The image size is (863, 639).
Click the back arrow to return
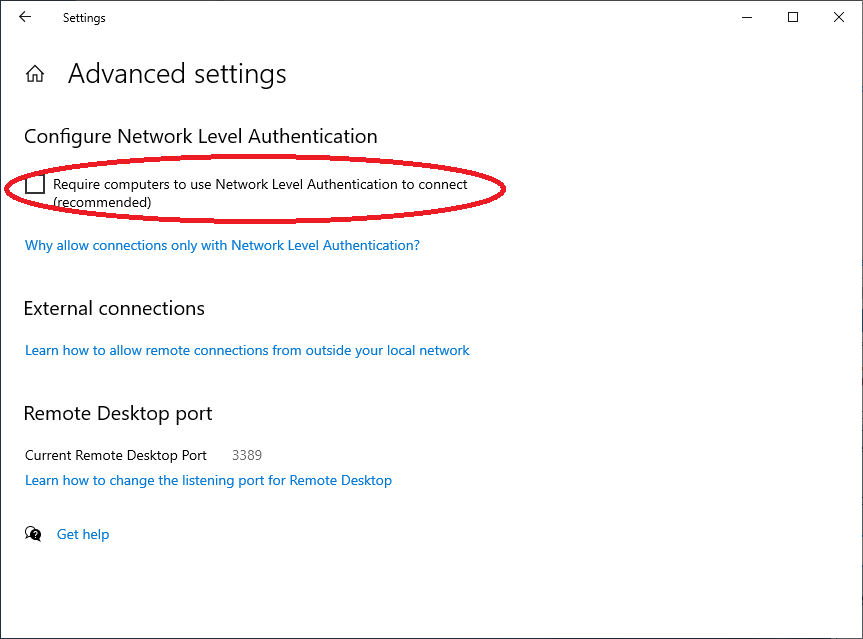click(x=25, y=17)
